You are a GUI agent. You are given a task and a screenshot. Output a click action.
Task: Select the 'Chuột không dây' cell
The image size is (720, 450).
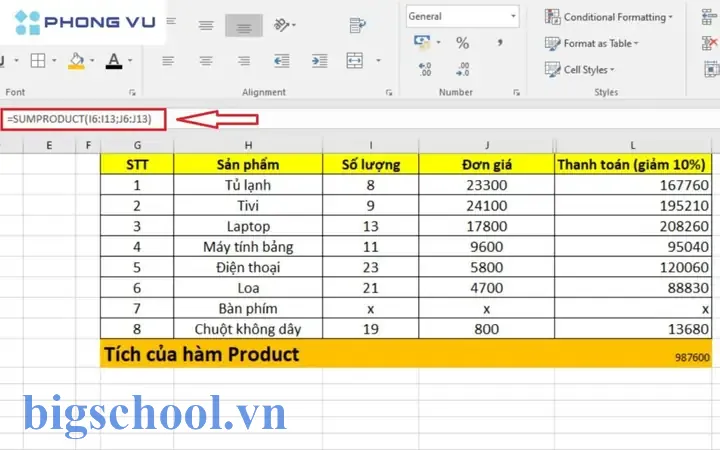248,329
